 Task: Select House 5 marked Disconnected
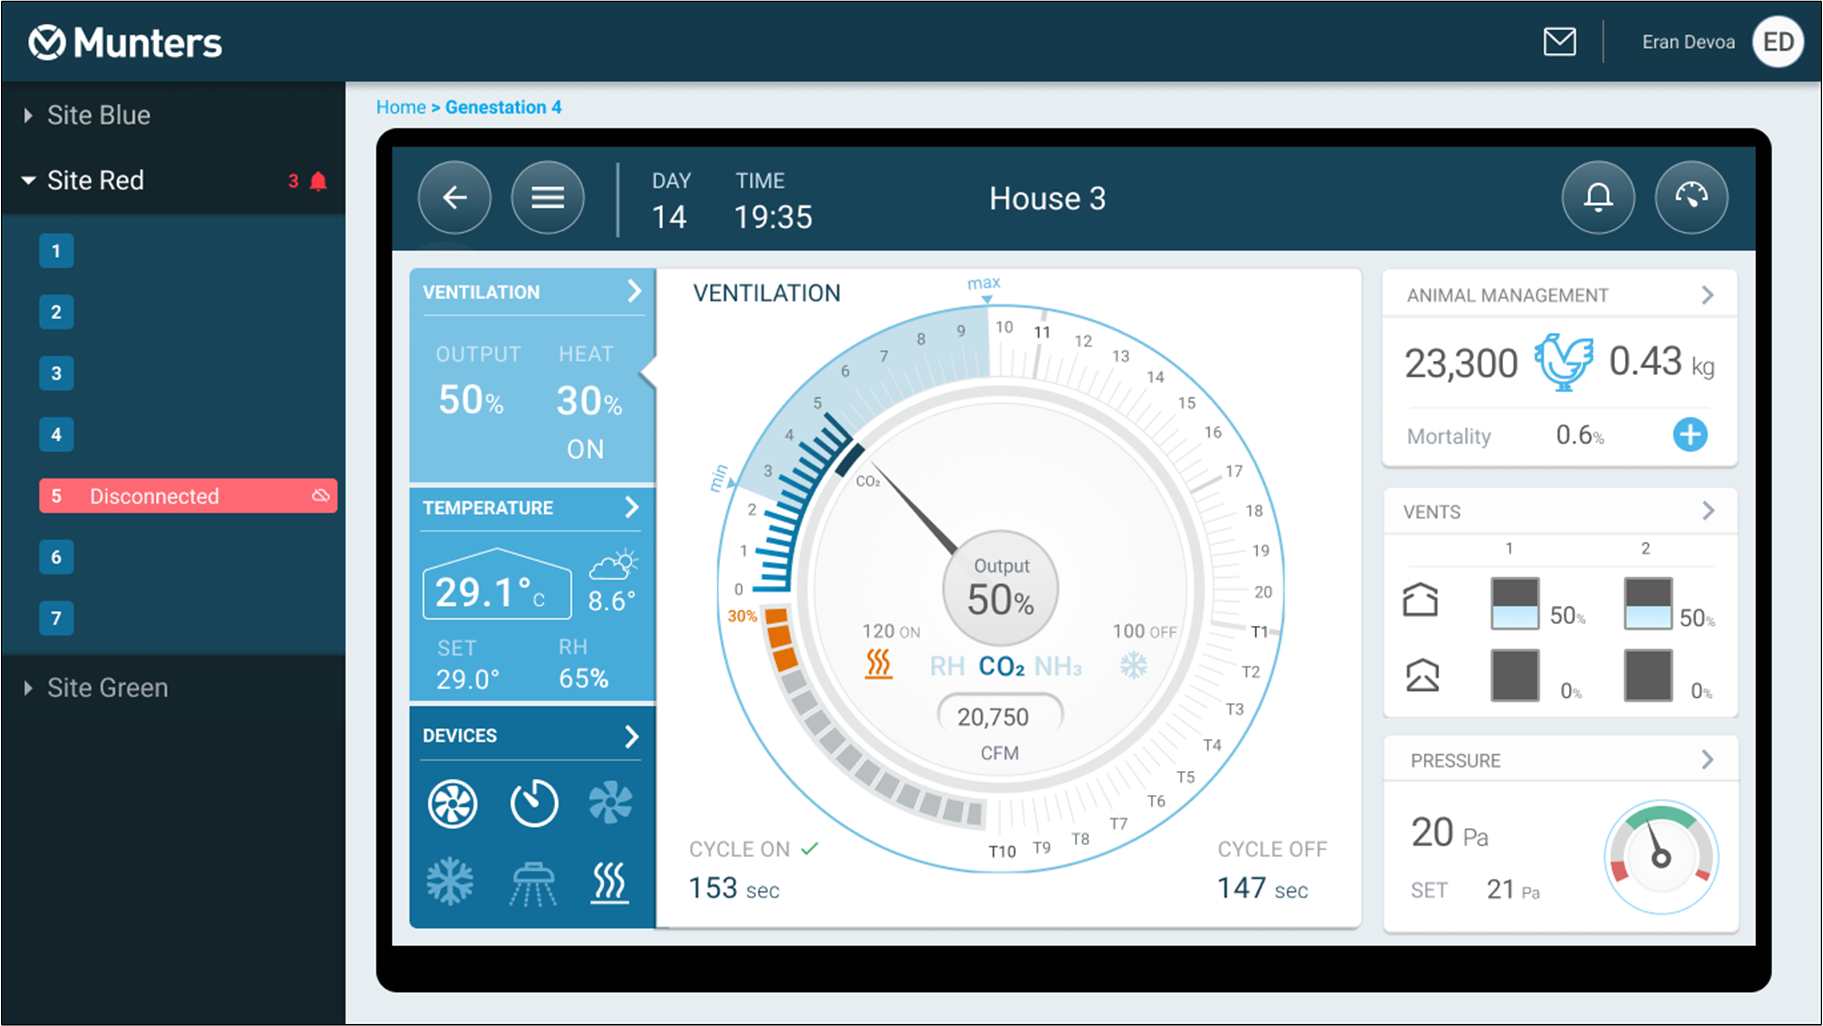point(187,495)
